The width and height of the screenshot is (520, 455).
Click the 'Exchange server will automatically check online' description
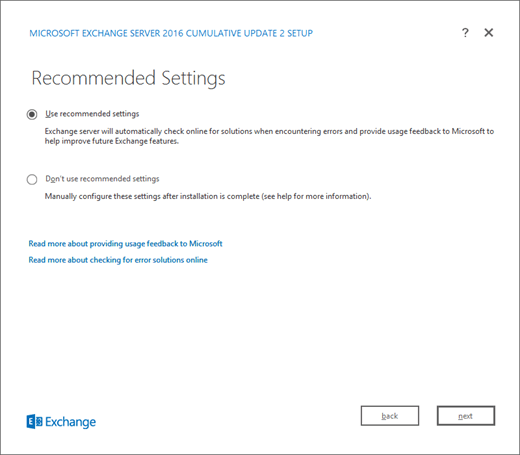pos(269,136)
